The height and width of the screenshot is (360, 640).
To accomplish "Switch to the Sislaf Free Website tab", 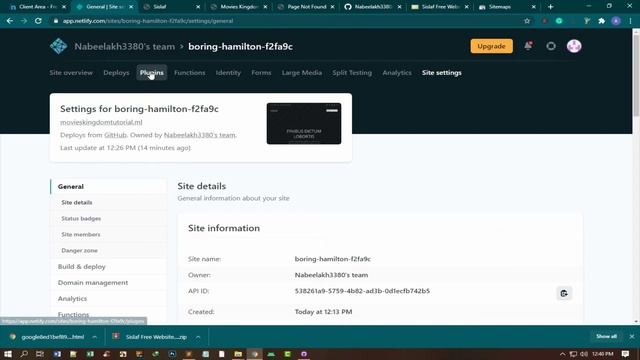I will click(439, 7).
